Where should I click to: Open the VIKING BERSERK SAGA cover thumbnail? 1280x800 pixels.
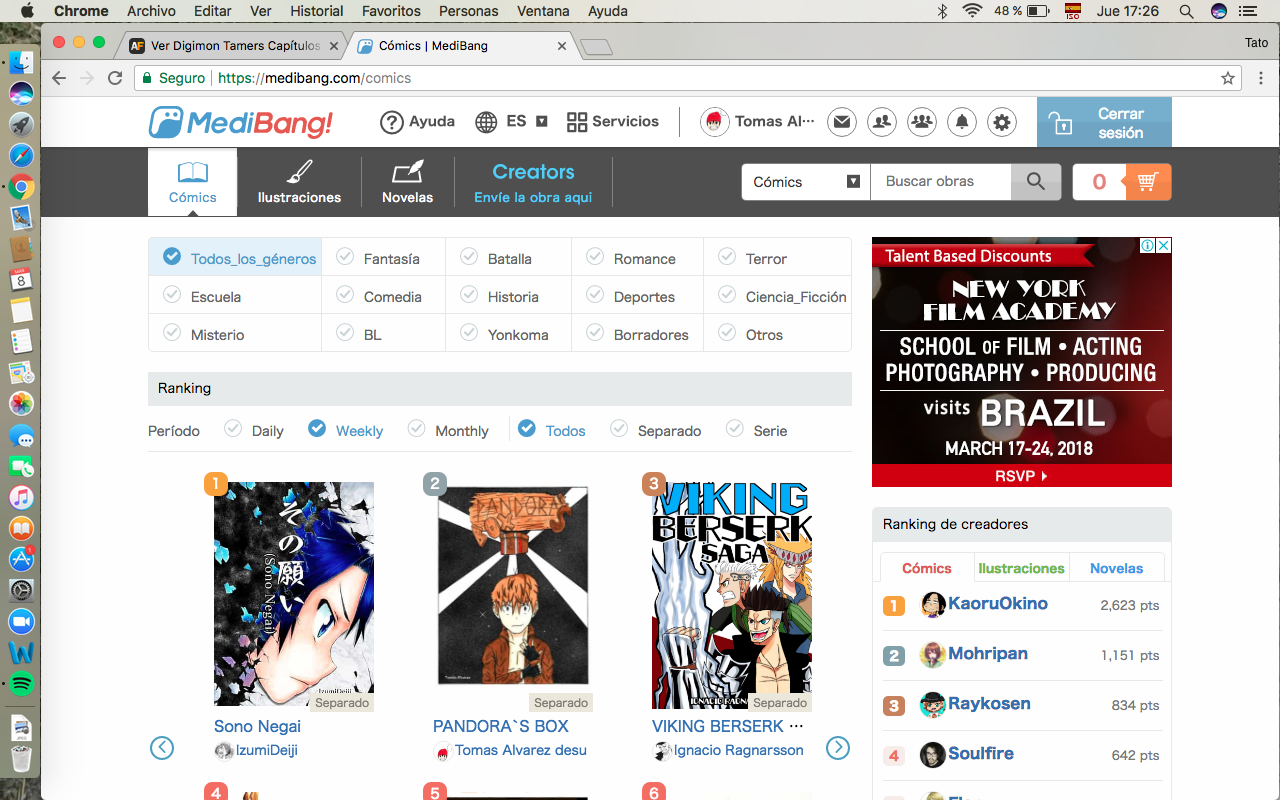click(732, 595)
